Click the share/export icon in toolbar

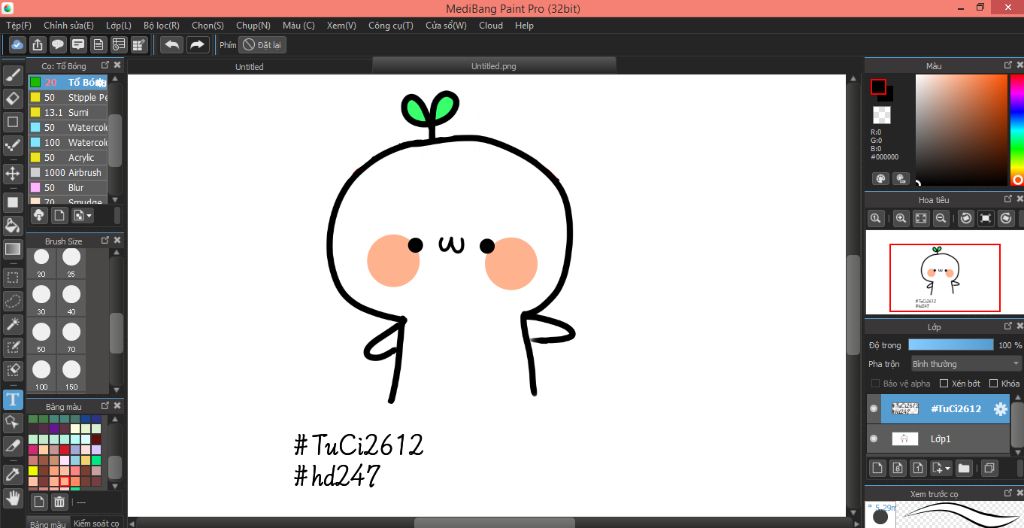point(38,44)
